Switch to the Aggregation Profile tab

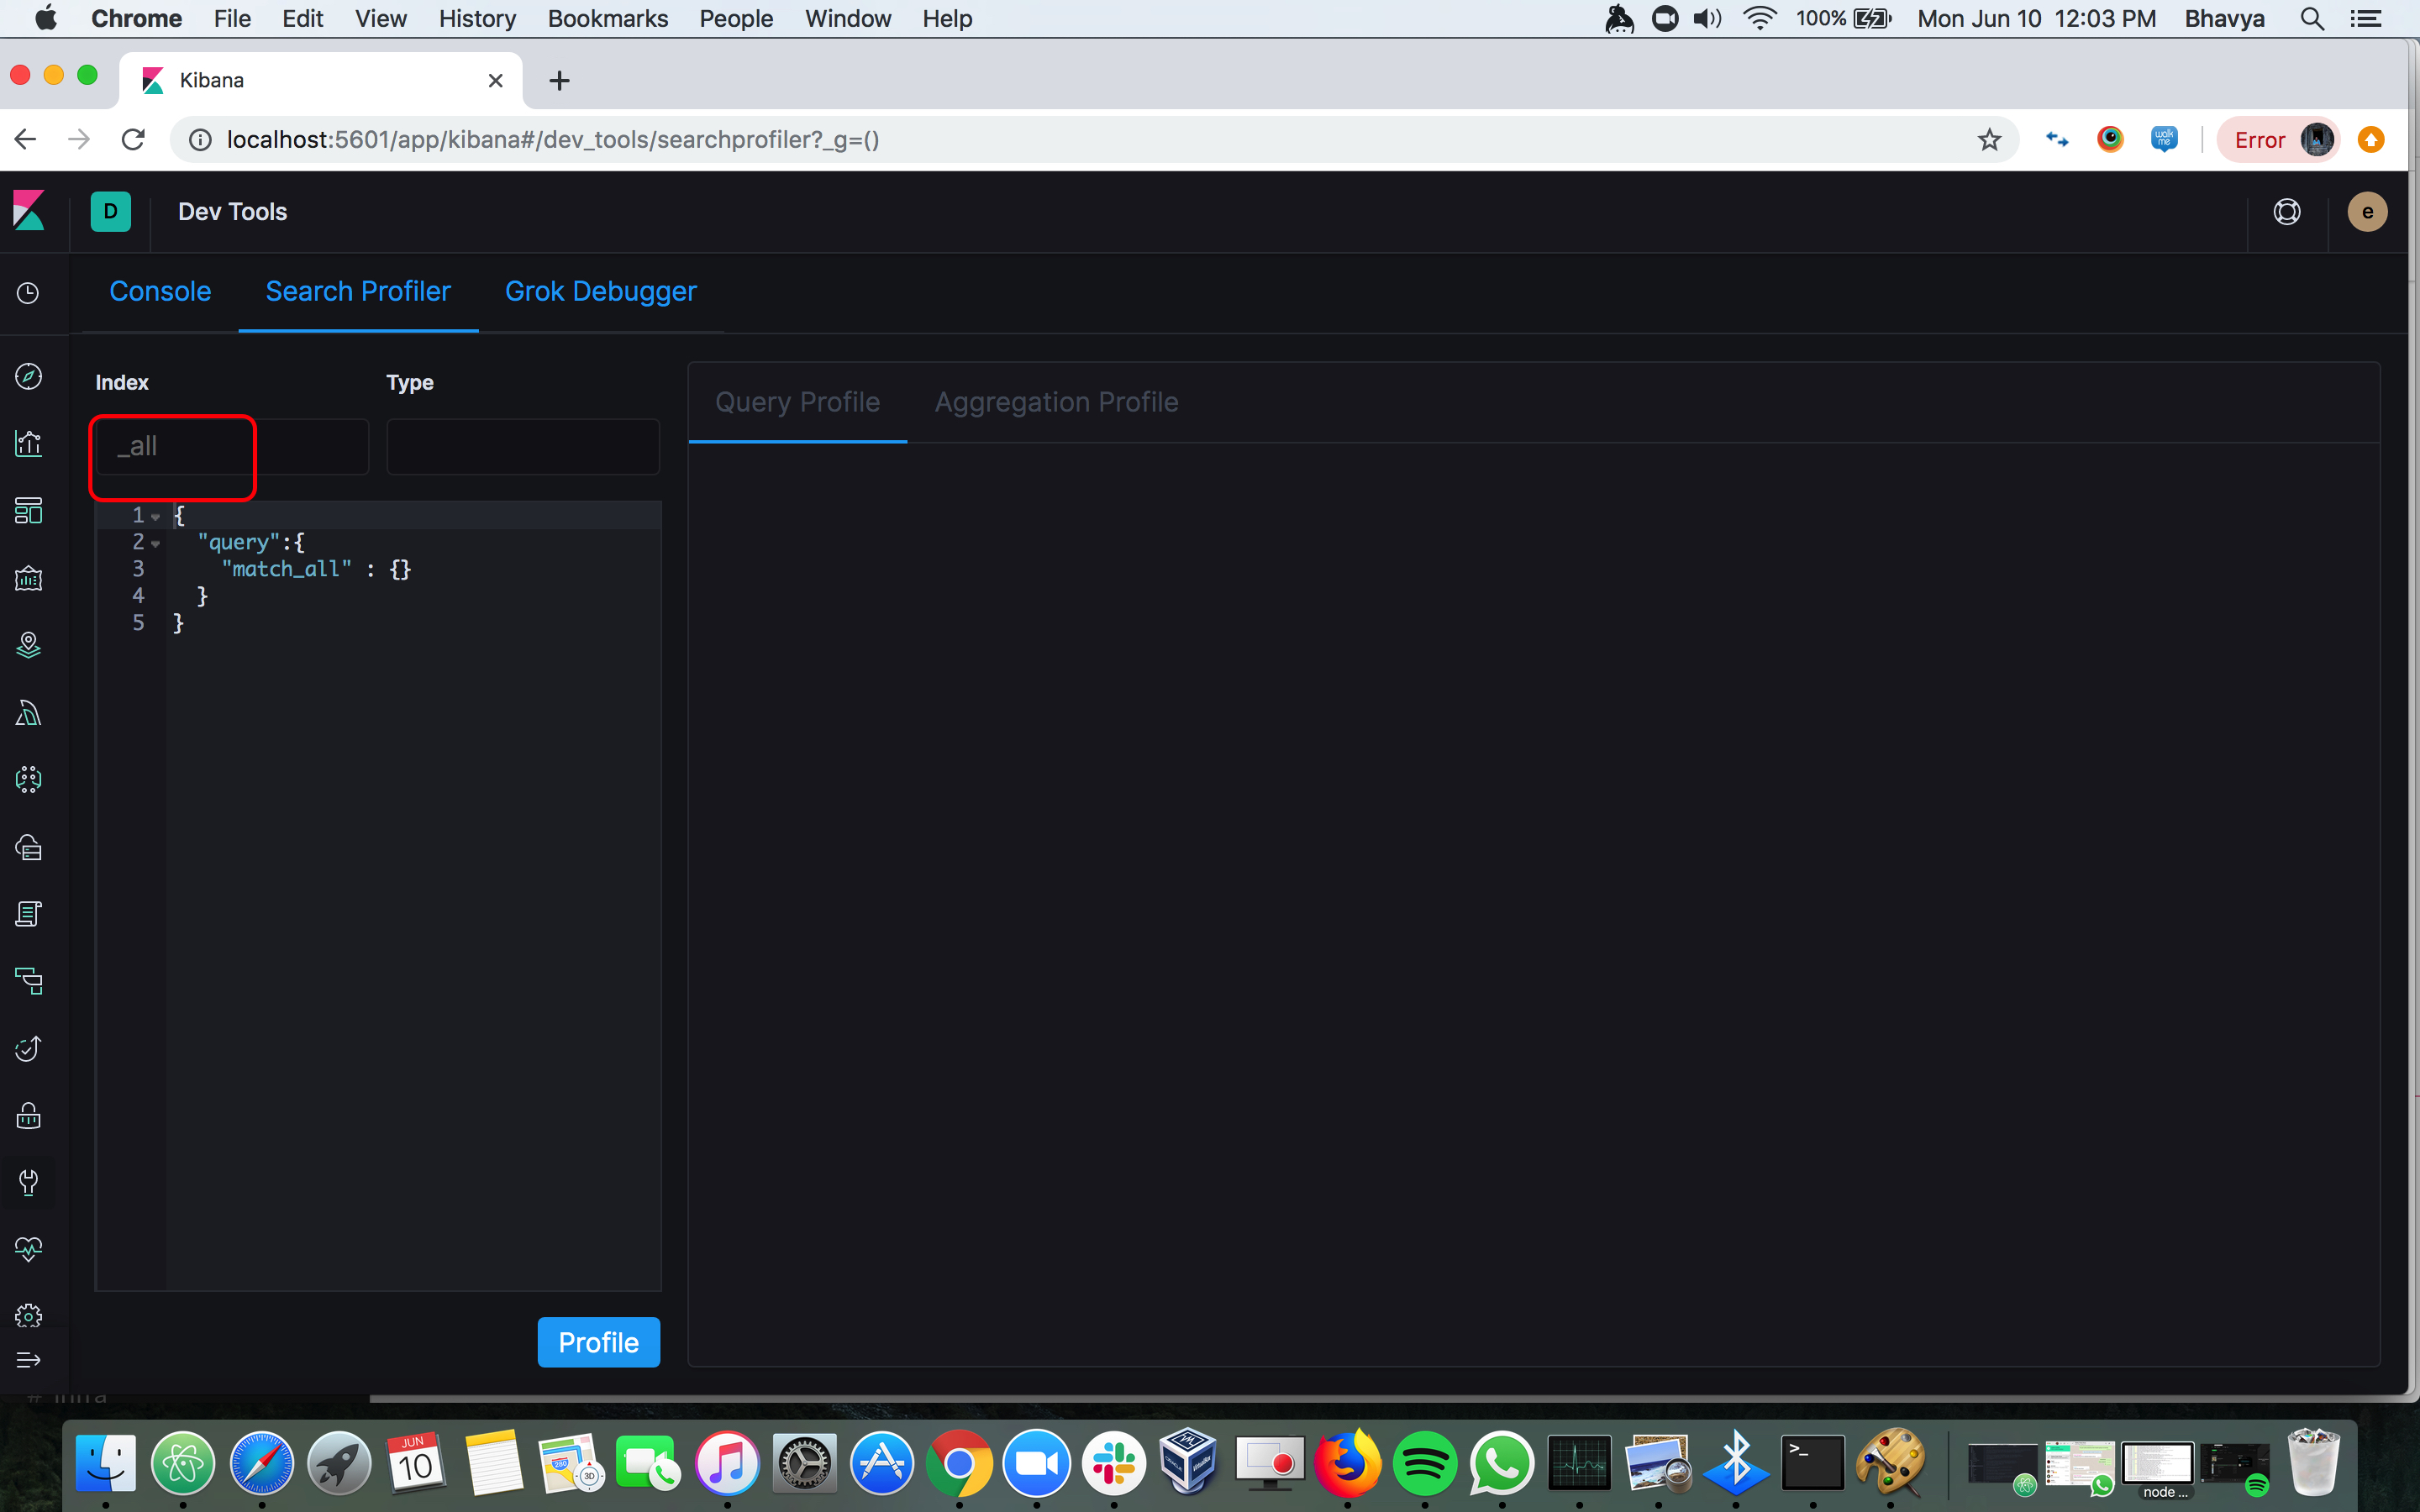(1056, 401)
